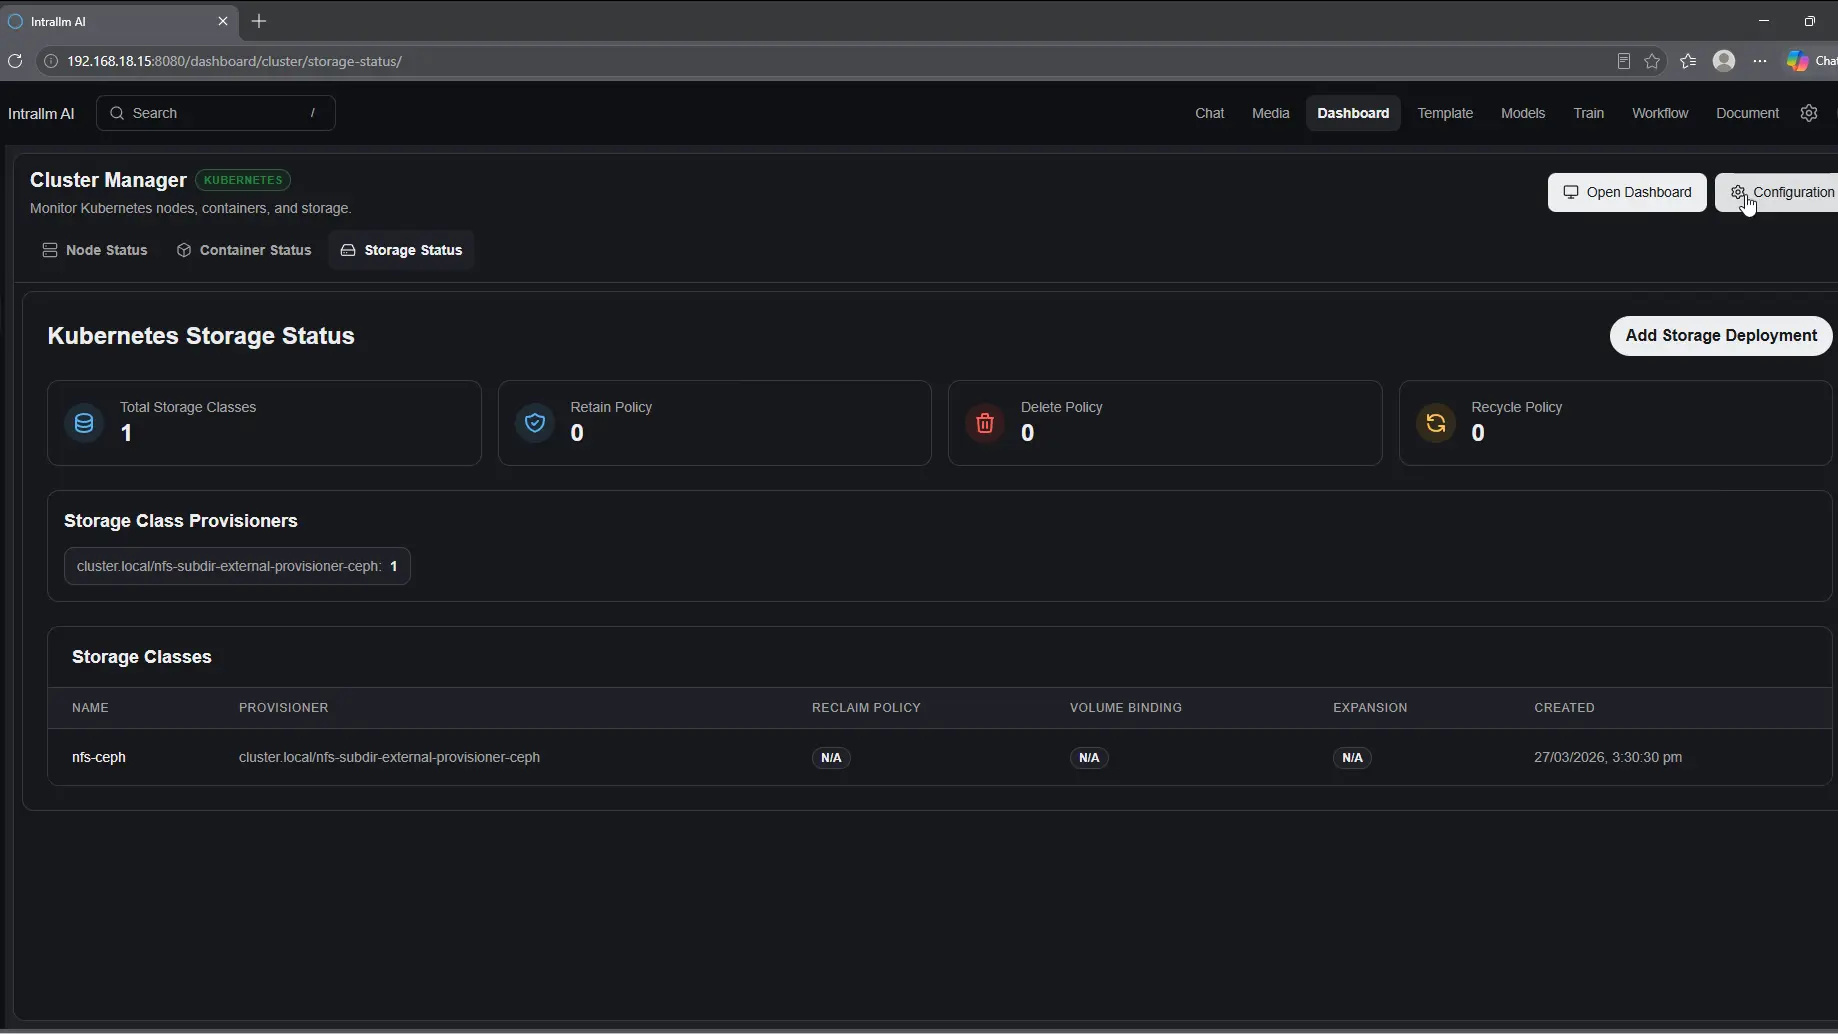This screenshot has width=1838, height=1034.
Task: Click the N/A badge under Volume Binding
Action: pos(1089,758)
